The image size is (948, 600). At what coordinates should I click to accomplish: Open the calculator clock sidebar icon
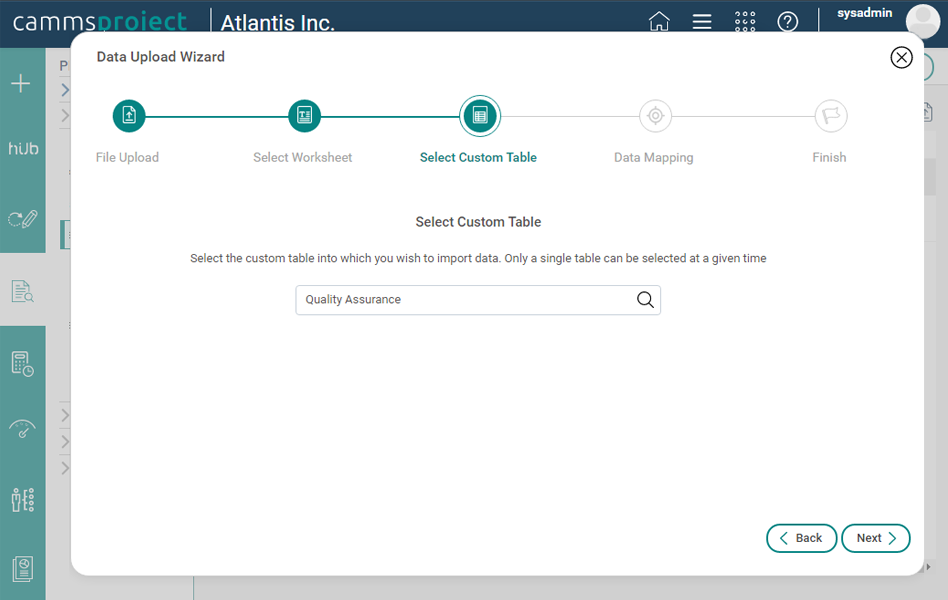point(23,364)
